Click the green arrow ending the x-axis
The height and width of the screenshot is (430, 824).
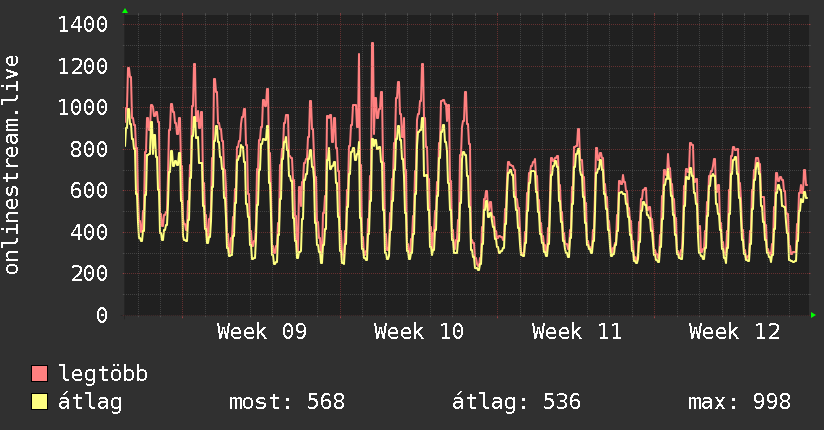(813, 315)
